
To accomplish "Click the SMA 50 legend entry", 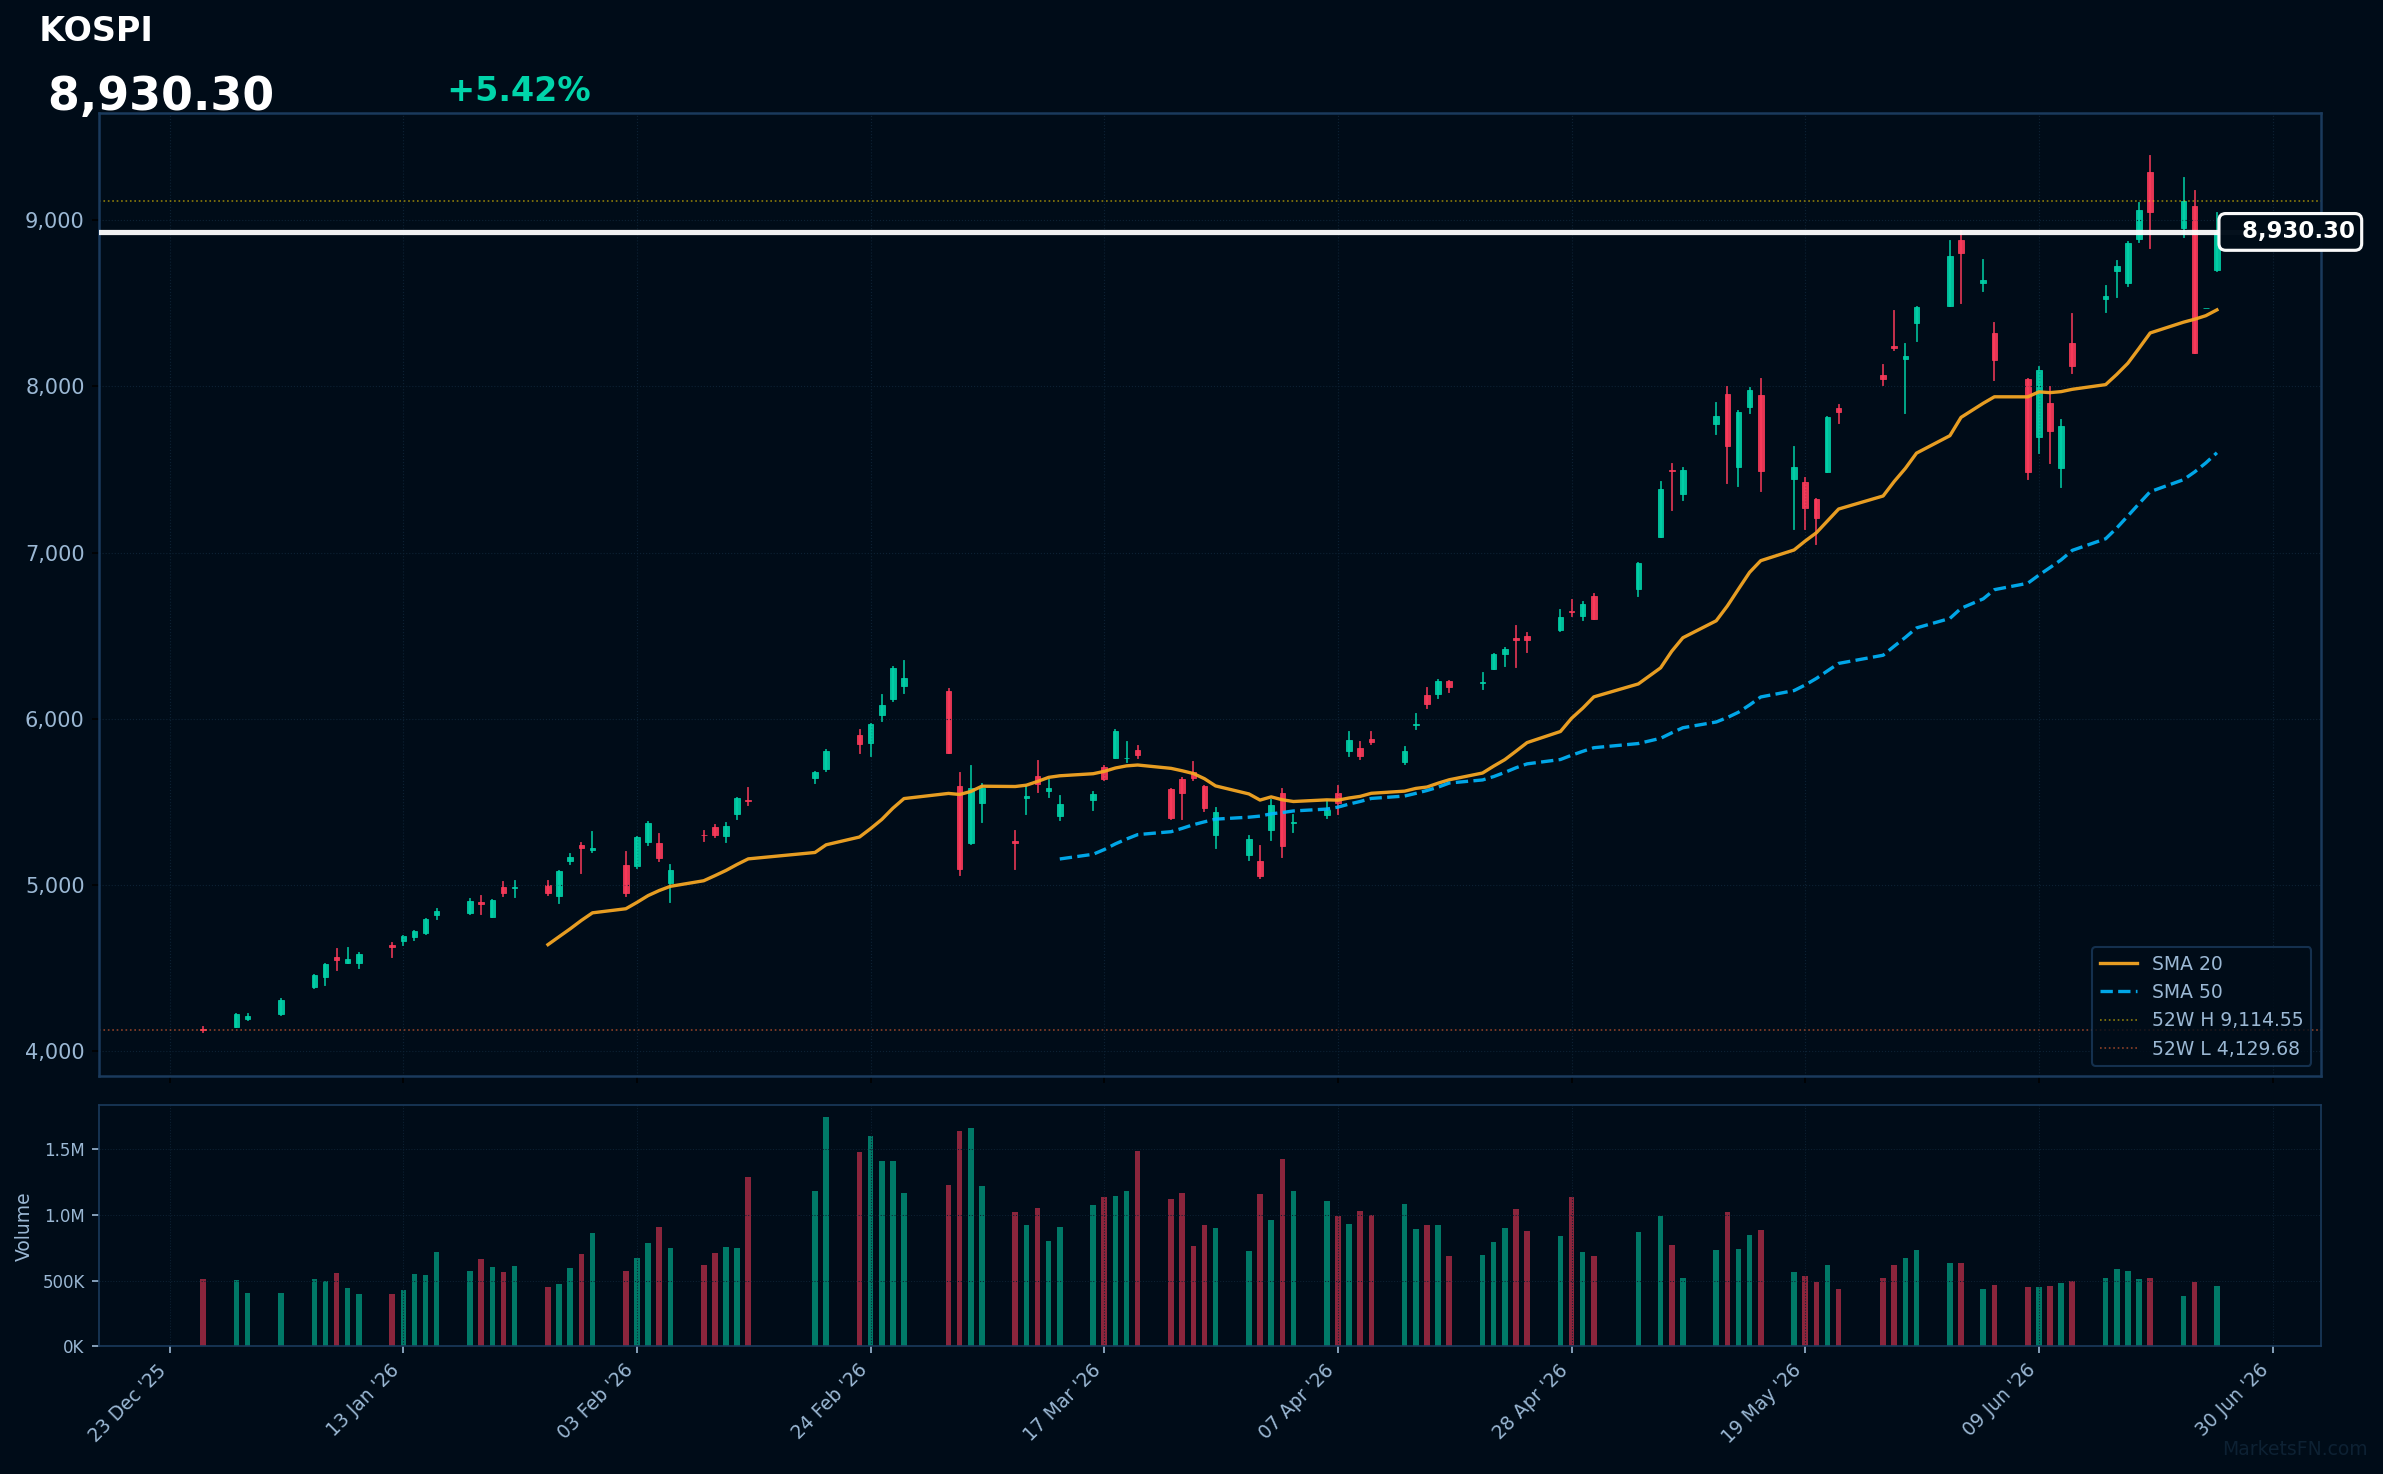I will click(x=2187, y=991).
